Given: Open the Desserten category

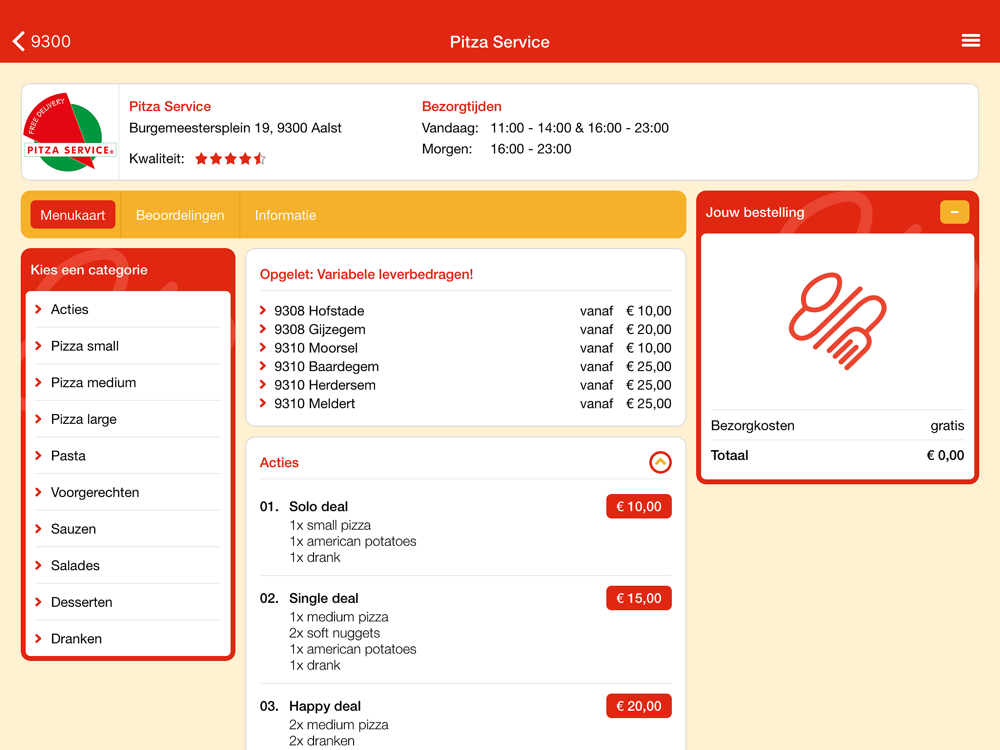Looking at the screenshot, I should tap(128, 602).
